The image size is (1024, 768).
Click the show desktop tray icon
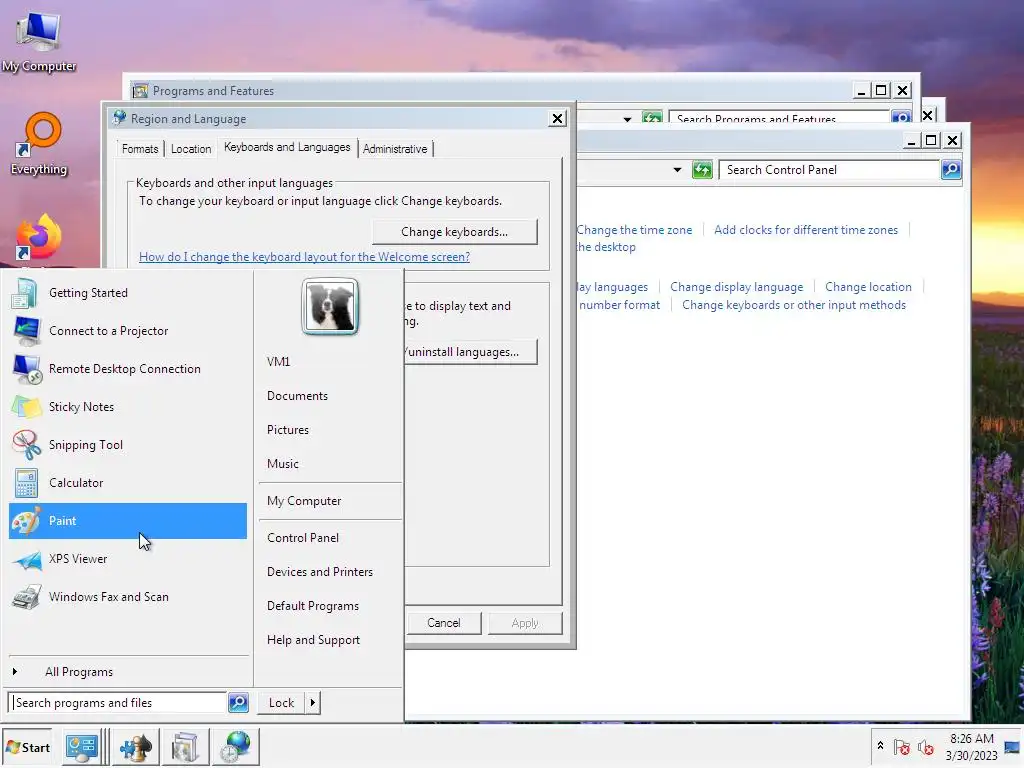(1013, 747)
